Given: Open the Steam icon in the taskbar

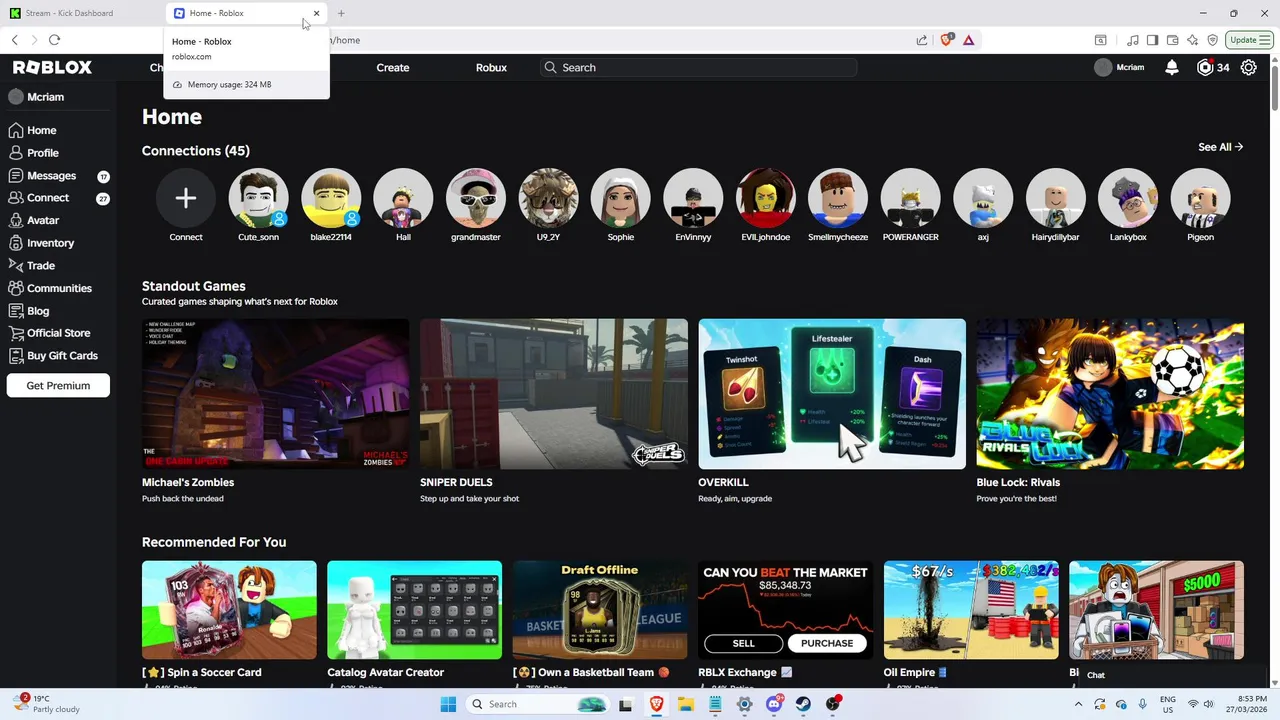Looking at the screenshot, I should coord(803,704).
